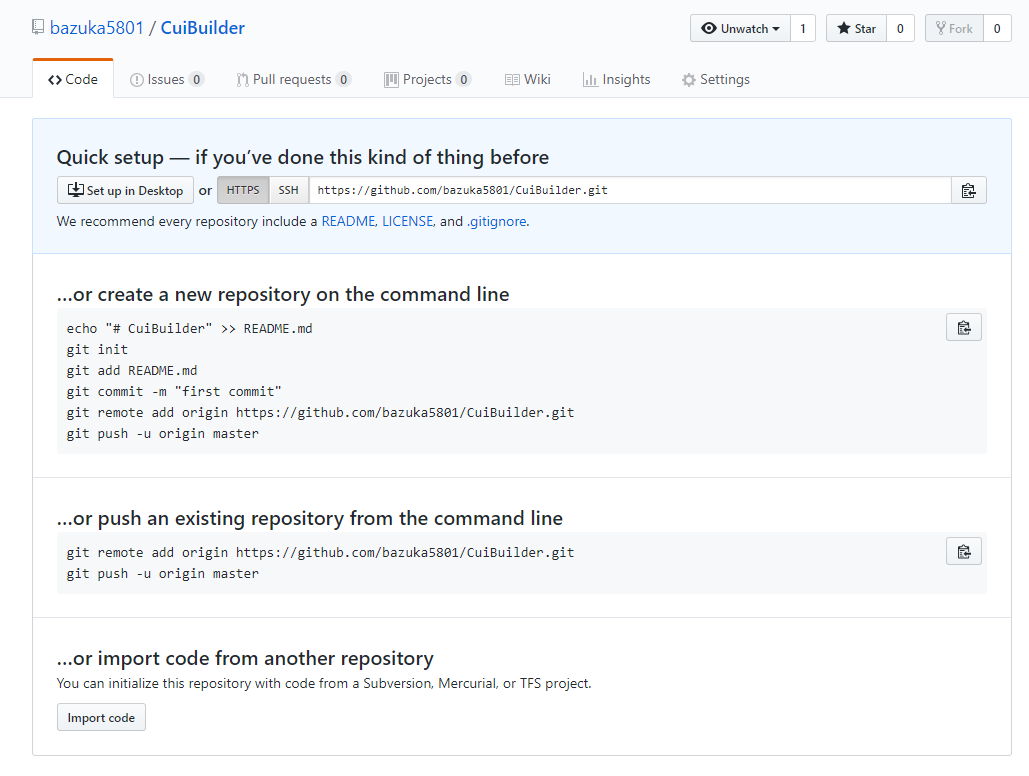Select the Code tab
This screenshot has height=776, width=1029.
pos(73,79)
